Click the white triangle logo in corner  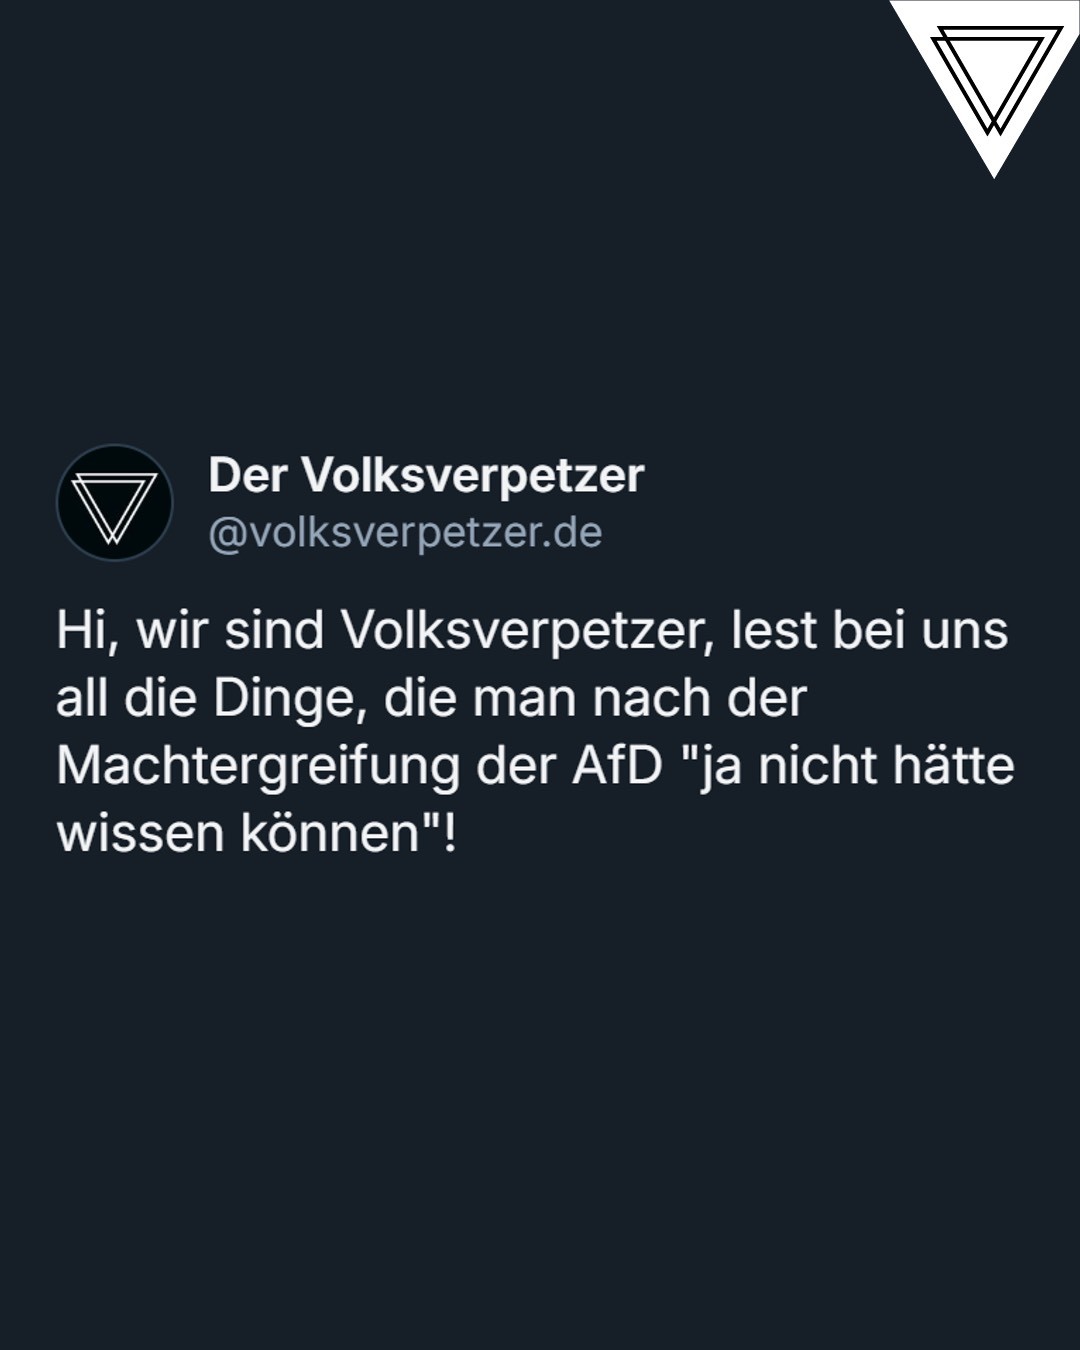993,80
